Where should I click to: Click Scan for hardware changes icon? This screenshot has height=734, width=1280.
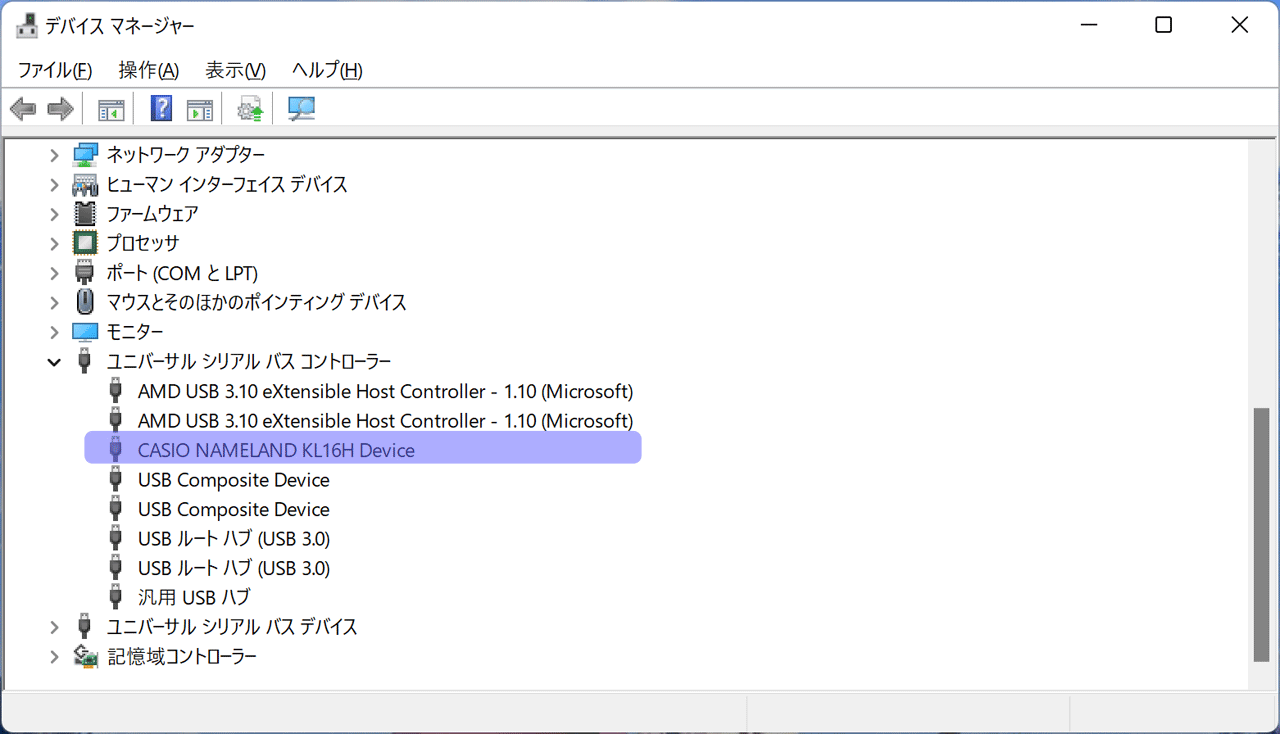click(301, 109)
